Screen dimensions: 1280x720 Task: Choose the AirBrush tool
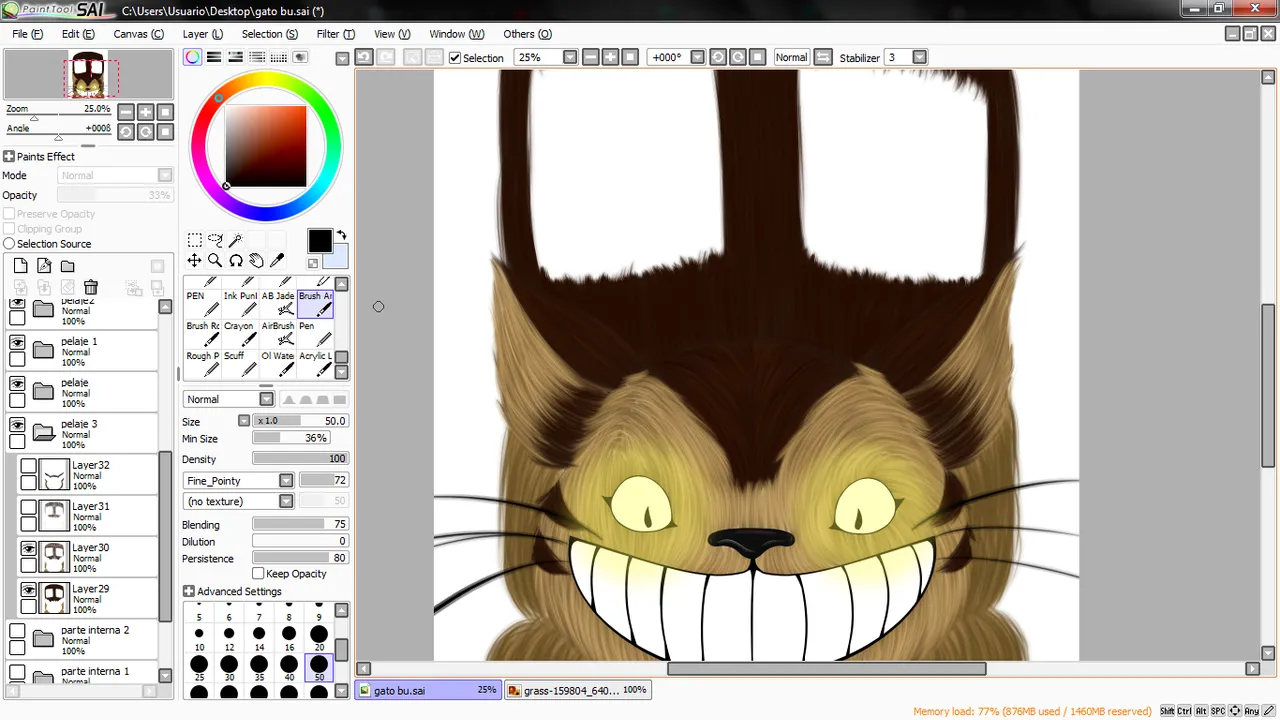[278, 334]
